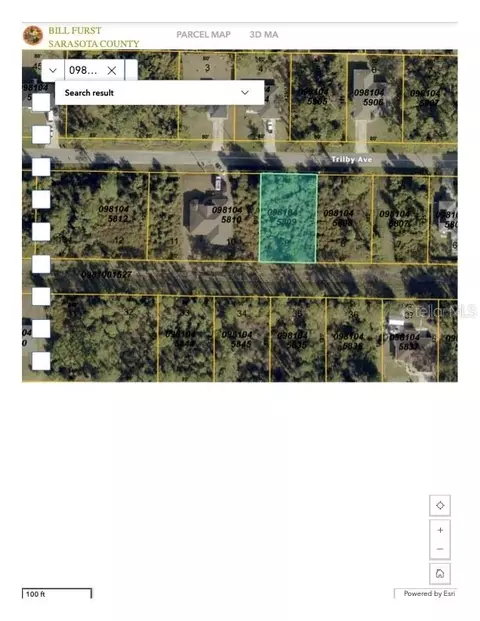Click lot number 34 on the map
The width and height of the screenshot is (480, 621).
coord(242,313)
